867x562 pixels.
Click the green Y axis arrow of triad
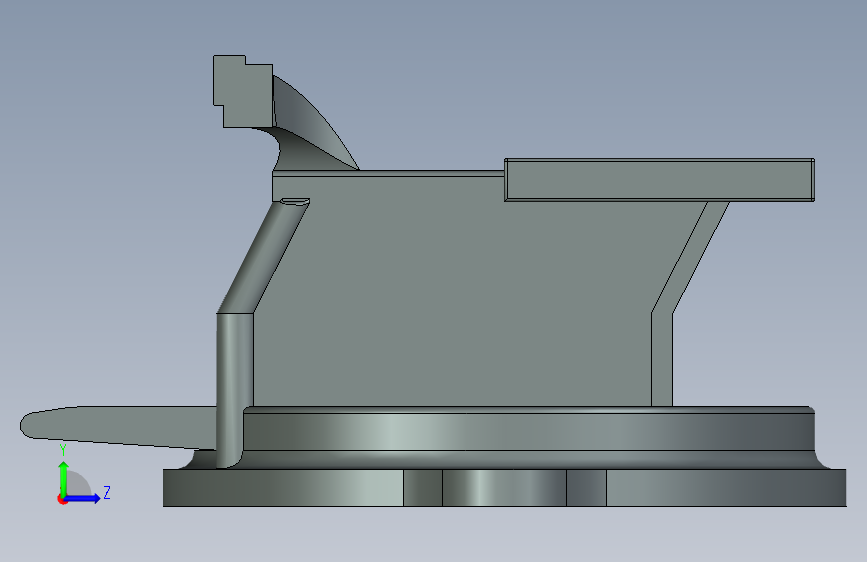(64, 479)
